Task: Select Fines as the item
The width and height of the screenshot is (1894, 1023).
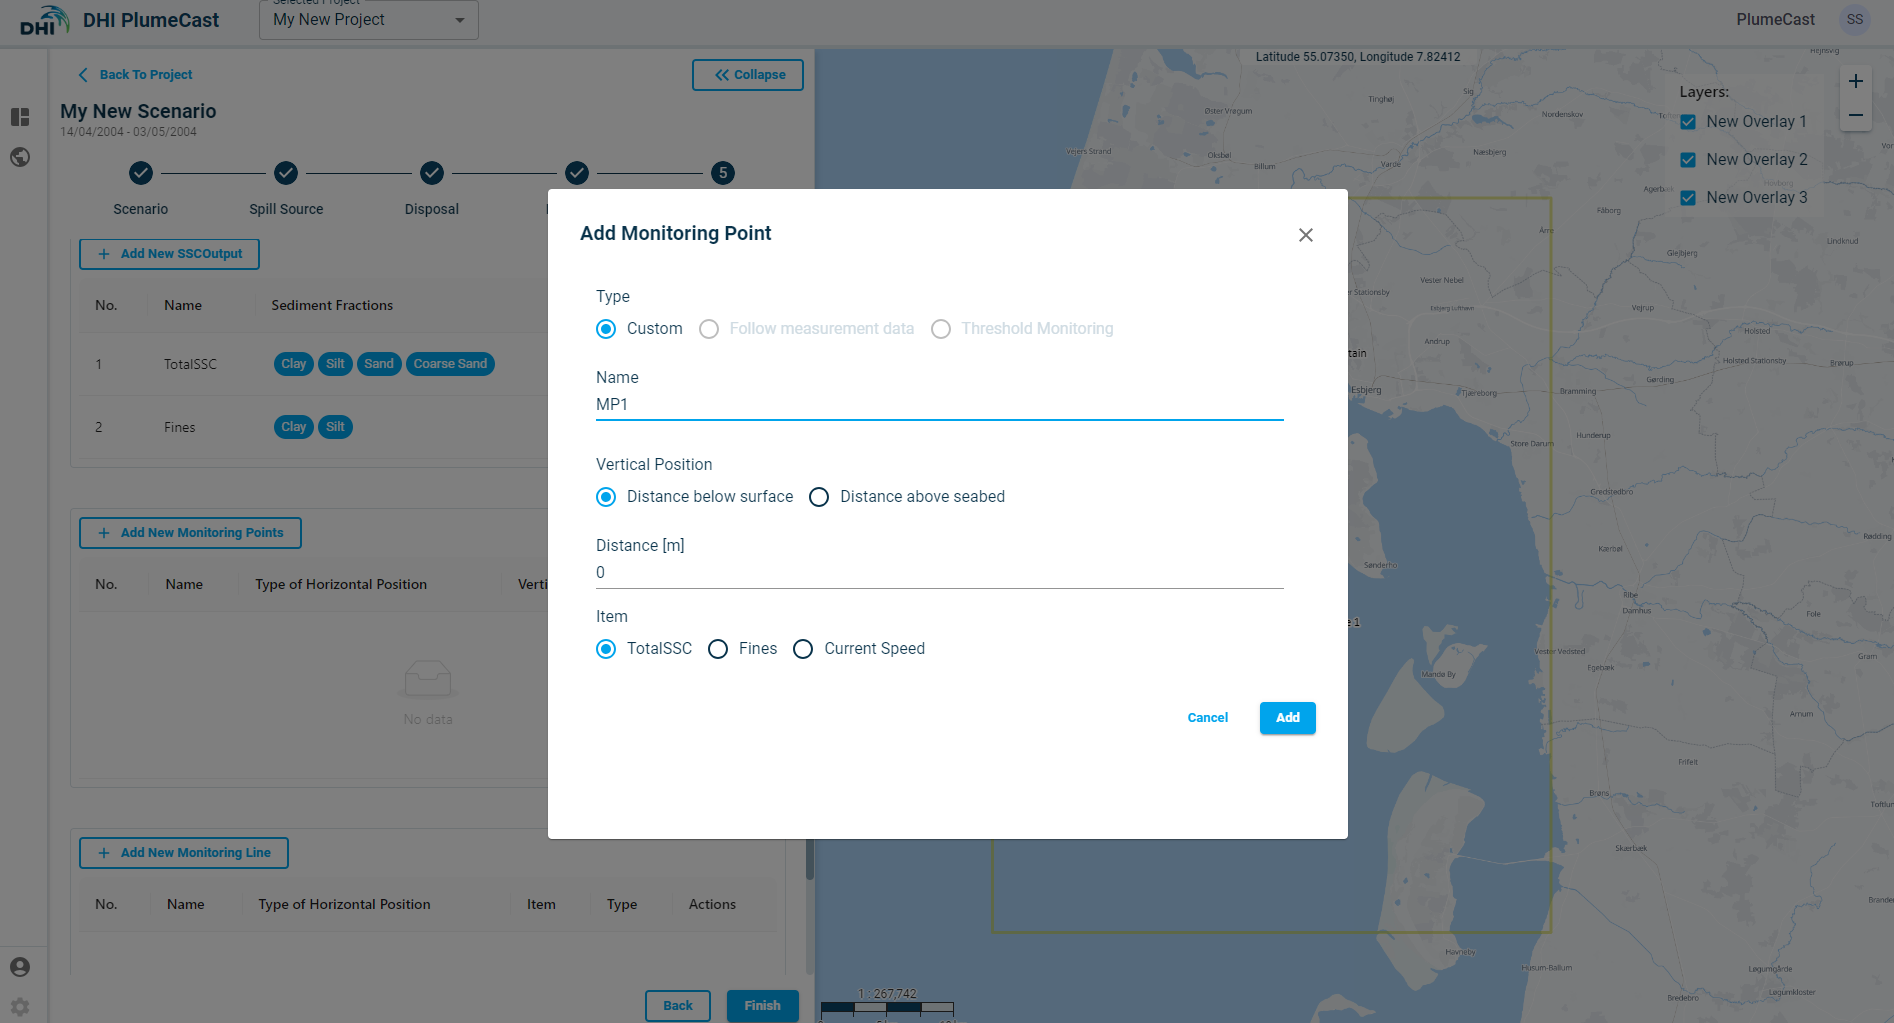Action: 718,649
